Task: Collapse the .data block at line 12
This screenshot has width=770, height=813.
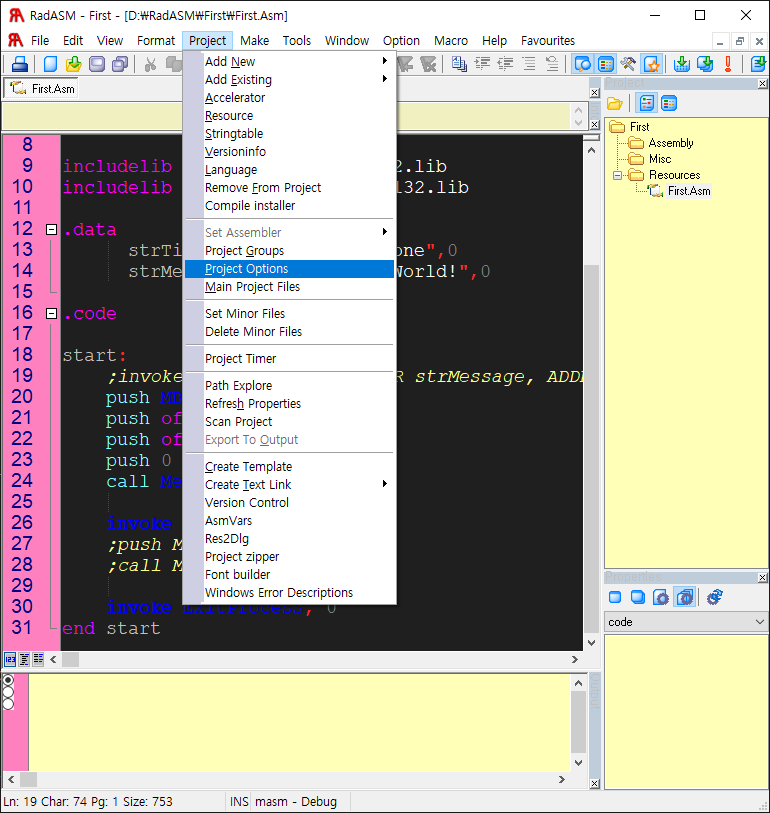Action: coord(51,230)
